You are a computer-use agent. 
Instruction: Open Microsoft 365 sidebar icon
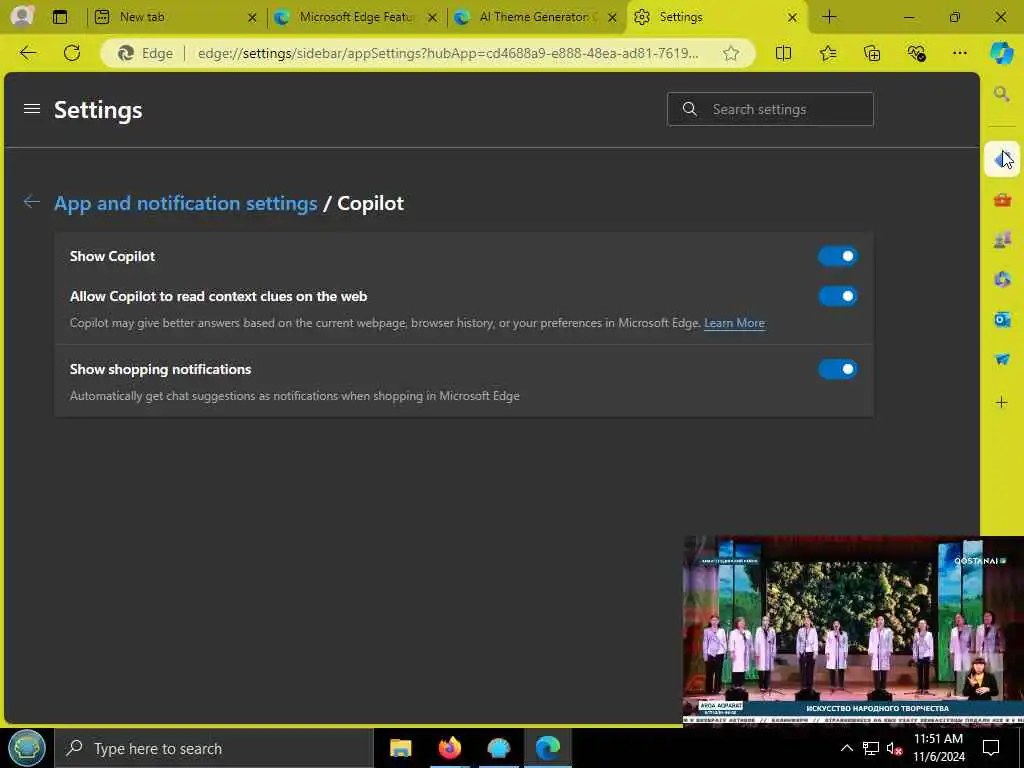click(1002, 280)
